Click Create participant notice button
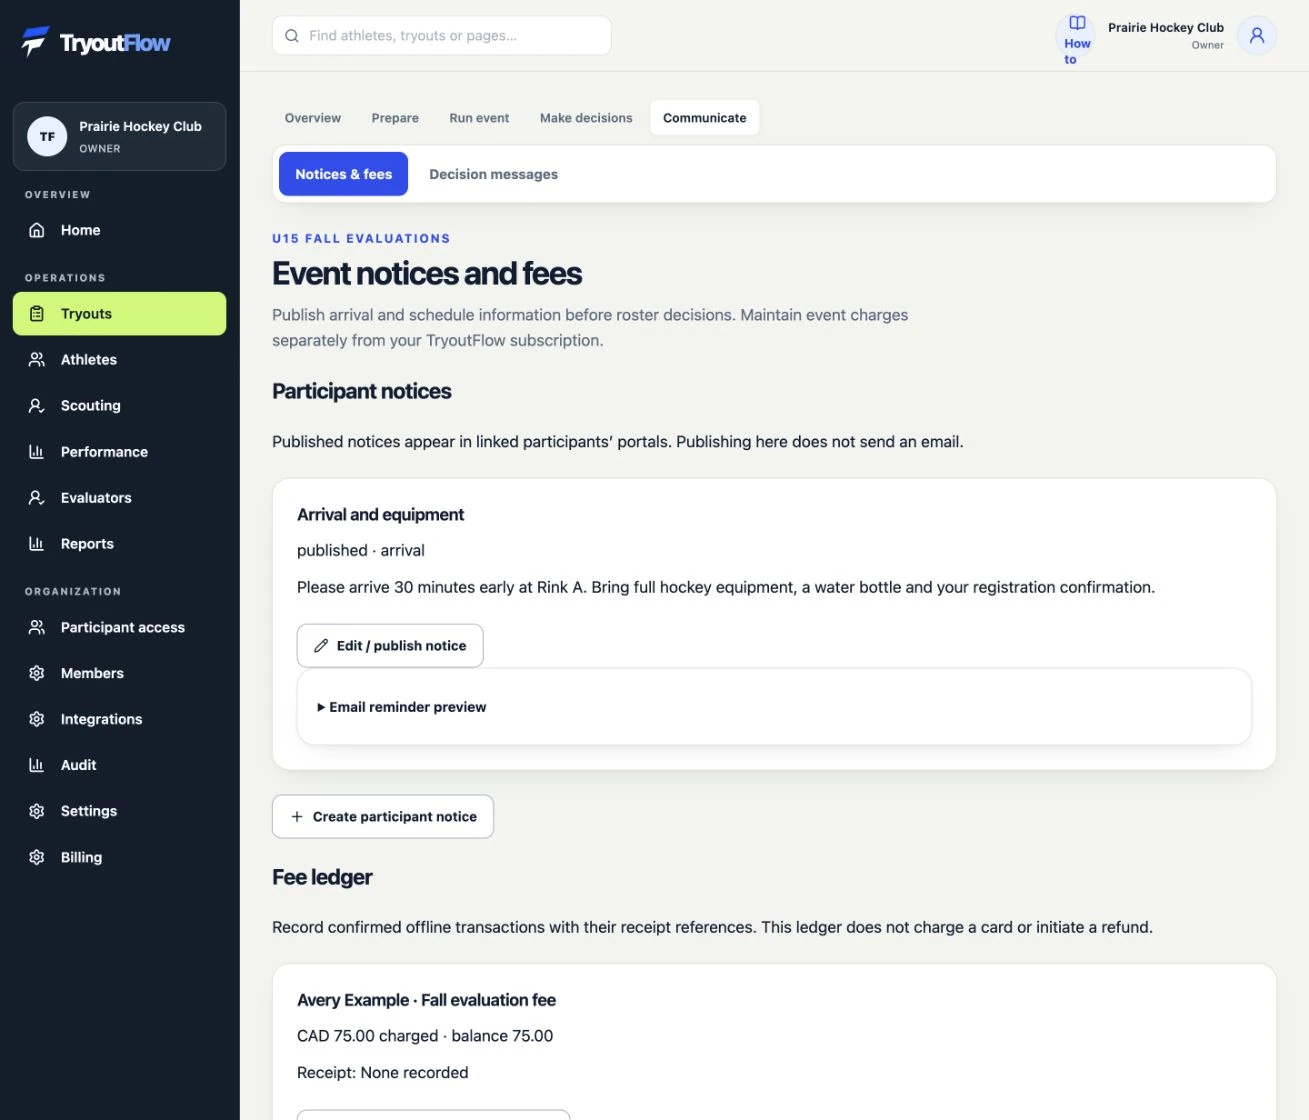This screenshot has height=1120, width=1309. point(383,817)
